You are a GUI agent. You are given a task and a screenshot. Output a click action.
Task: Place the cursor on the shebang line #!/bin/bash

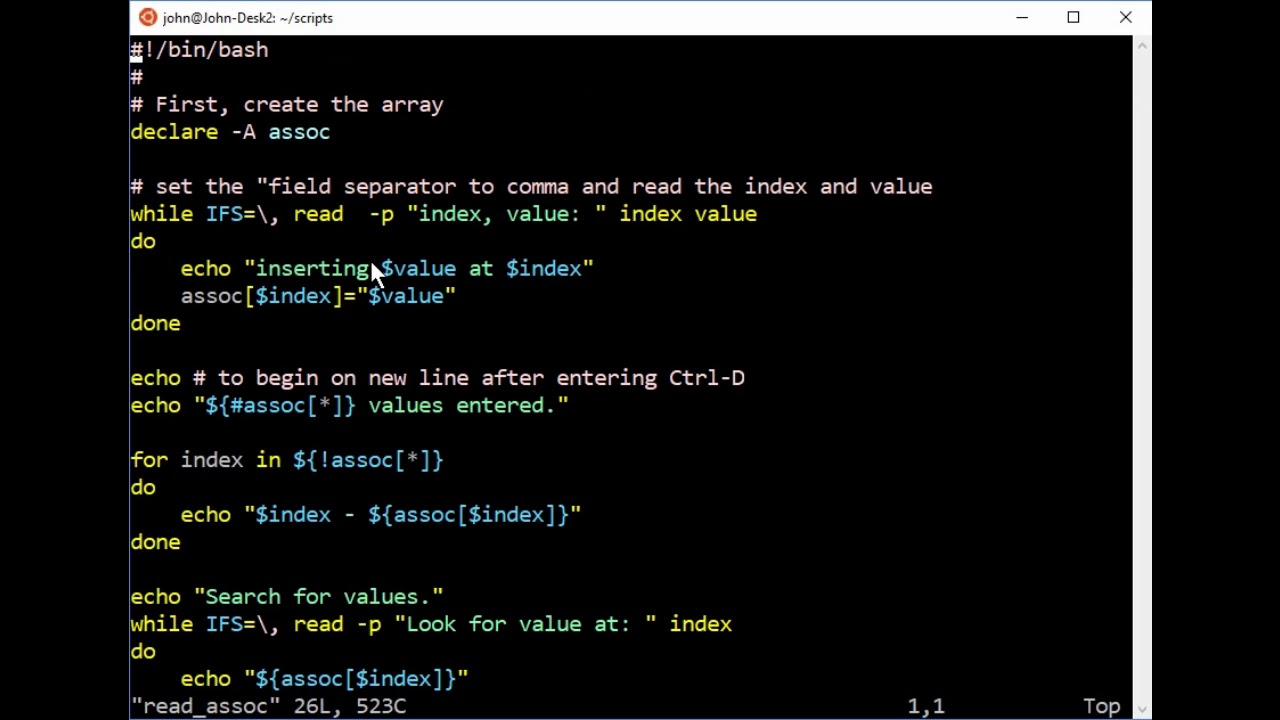click(x=198, y=50)
